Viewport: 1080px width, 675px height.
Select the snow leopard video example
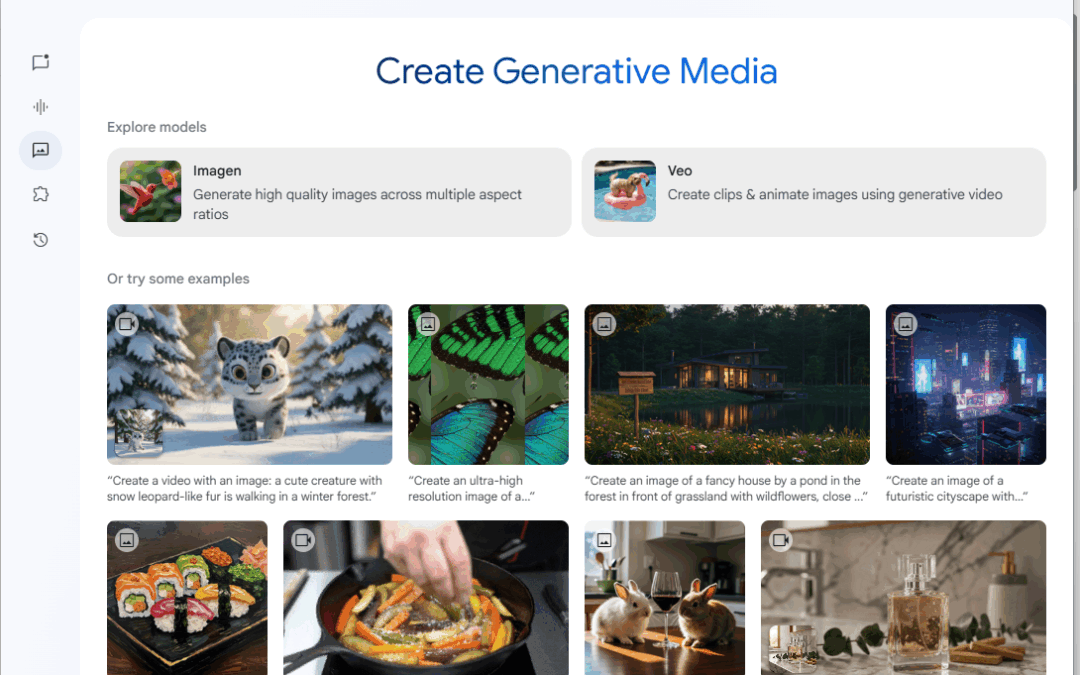click(x=249, y=384)
